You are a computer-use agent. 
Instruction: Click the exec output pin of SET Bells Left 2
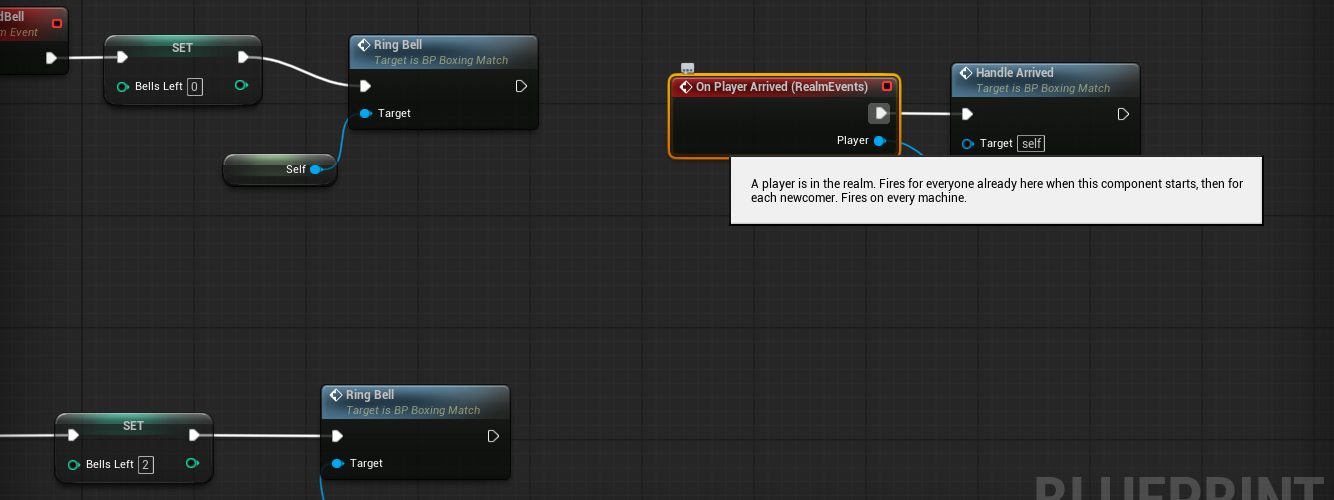(x=194, y=435)
